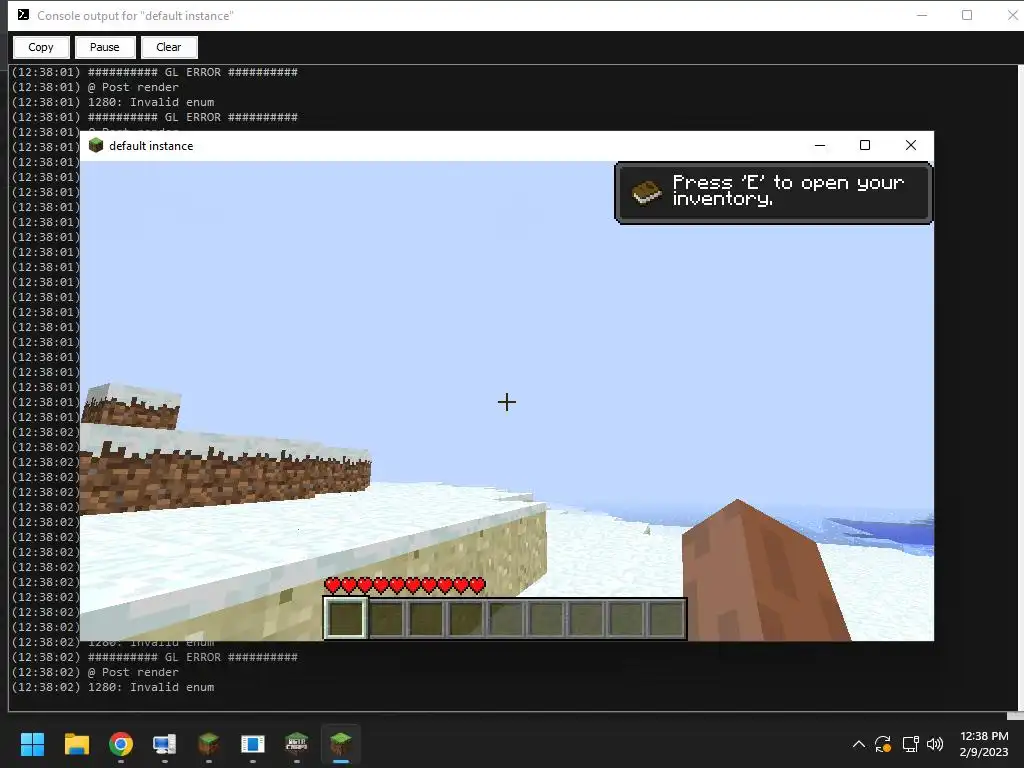Click the book icon in the inventory tutorial toast
Viewport: 1024px width, 768px height.
[647, 192]
